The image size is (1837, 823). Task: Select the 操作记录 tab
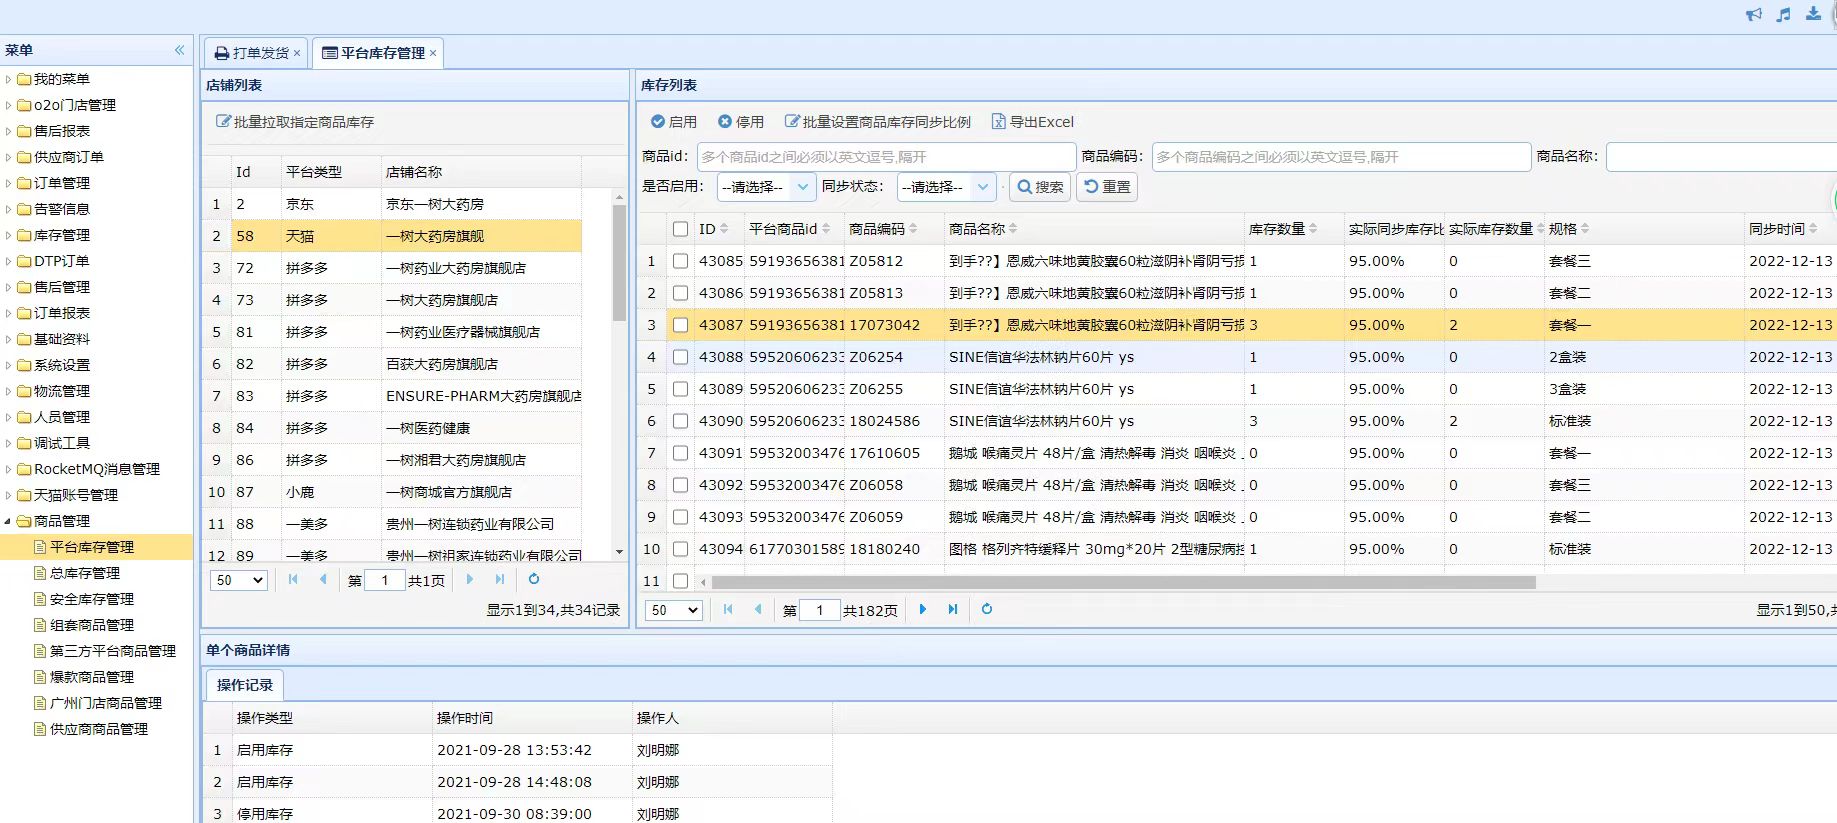tap(245, 685)
